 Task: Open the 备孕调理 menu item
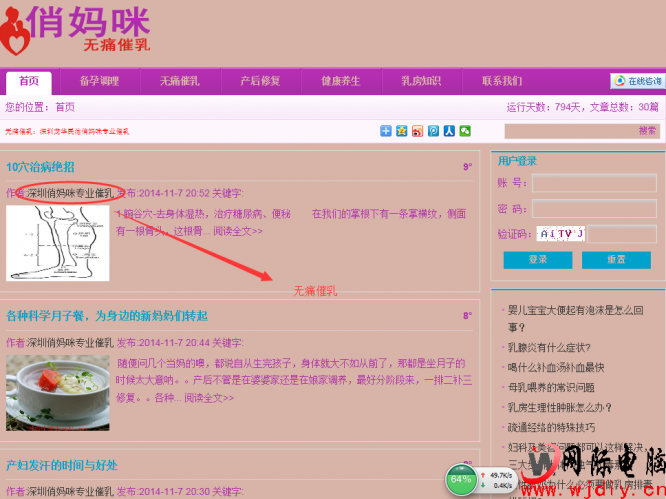99,82
